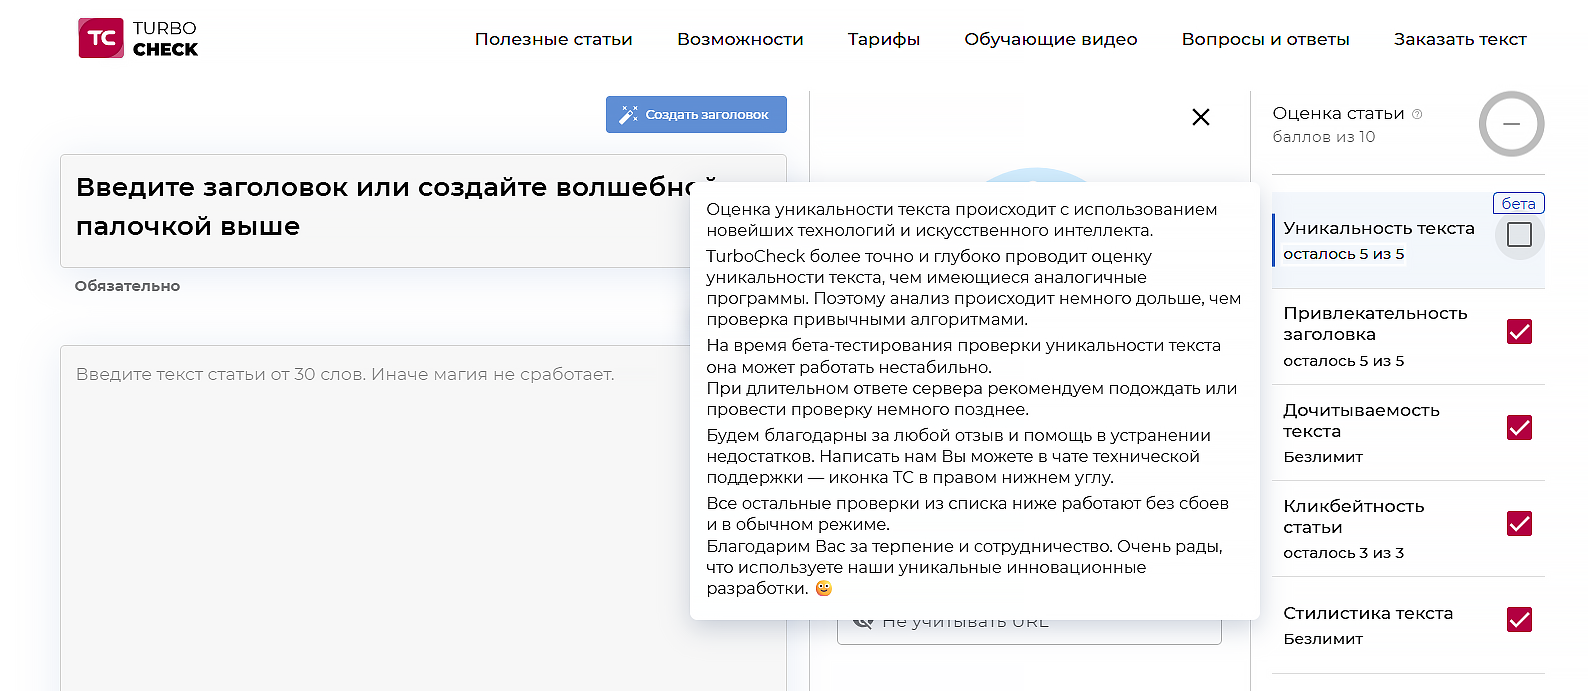The height and width of the screenshot is (691, 1588).
Task: Click the Создать заголовок button
Action: (696, 114)
